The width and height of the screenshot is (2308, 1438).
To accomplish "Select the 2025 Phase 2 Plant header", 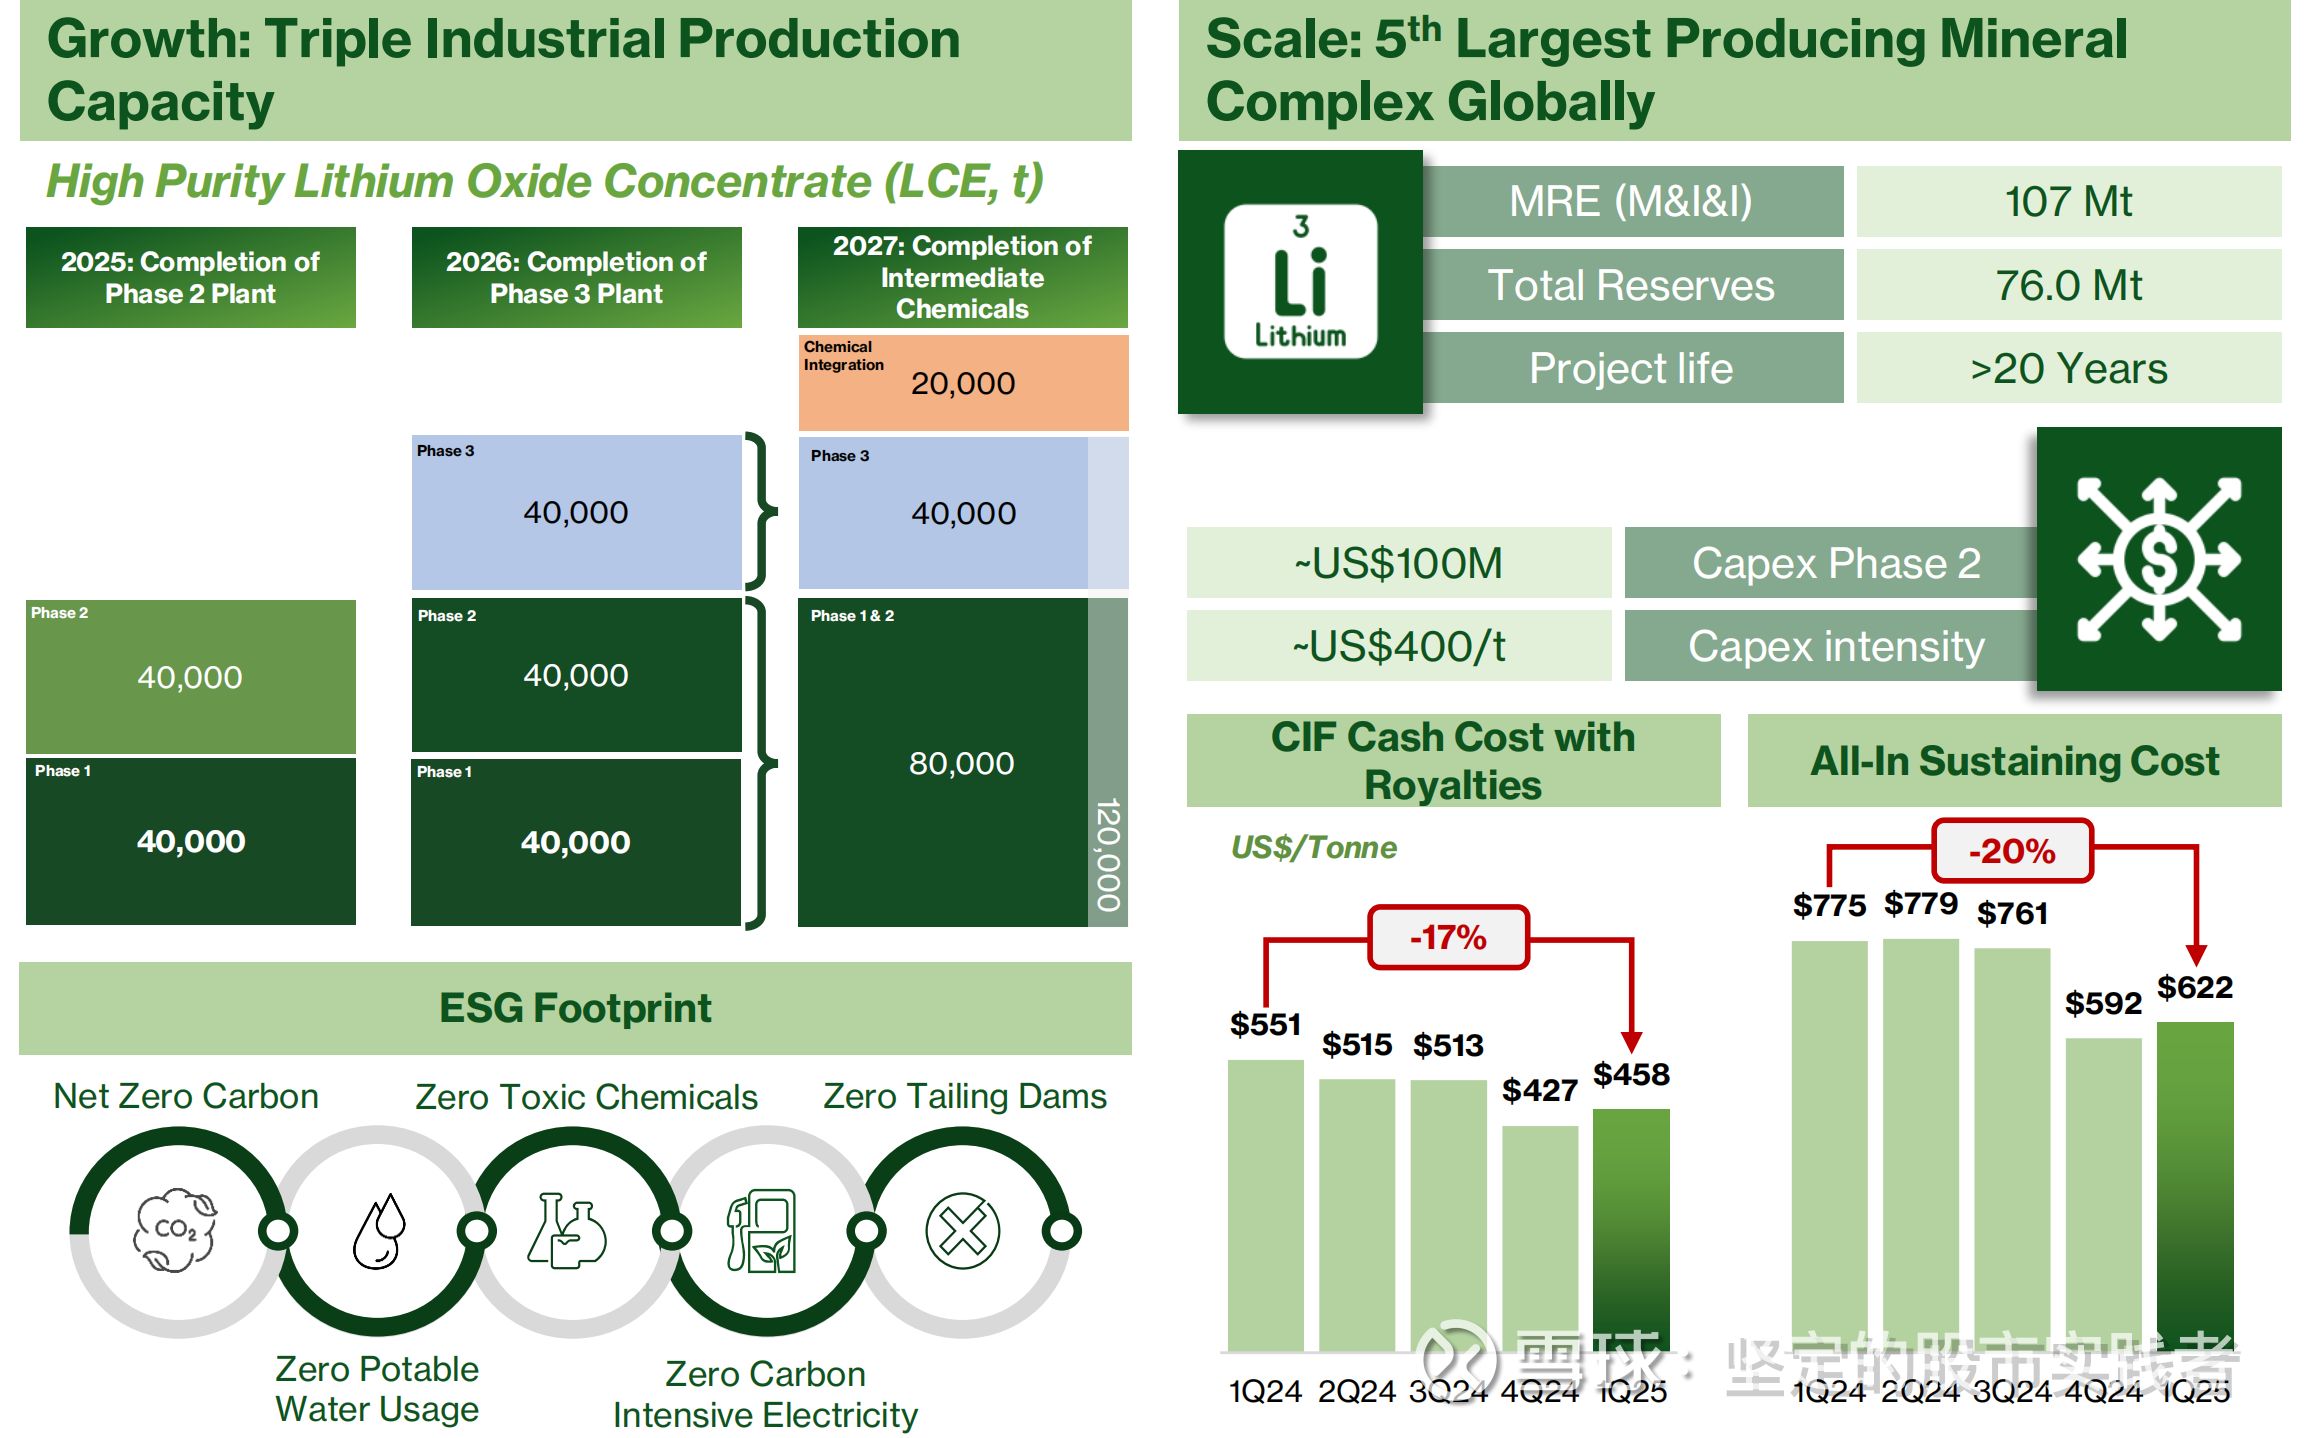I will (190, 277).
